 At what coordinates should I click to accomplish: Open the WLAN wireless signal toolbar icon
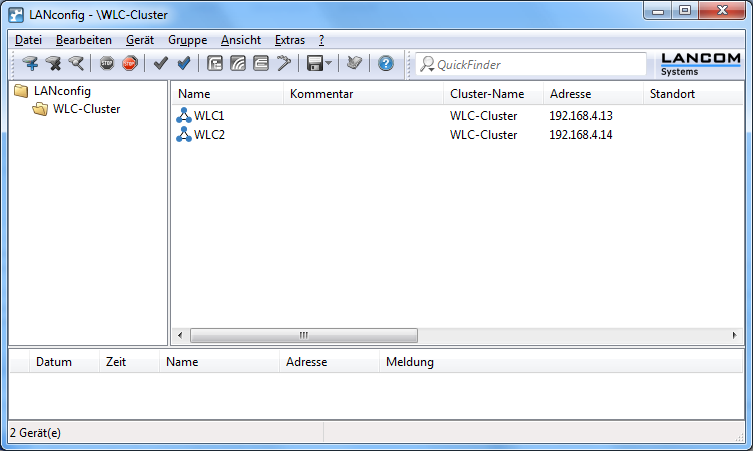pos(237,64)
